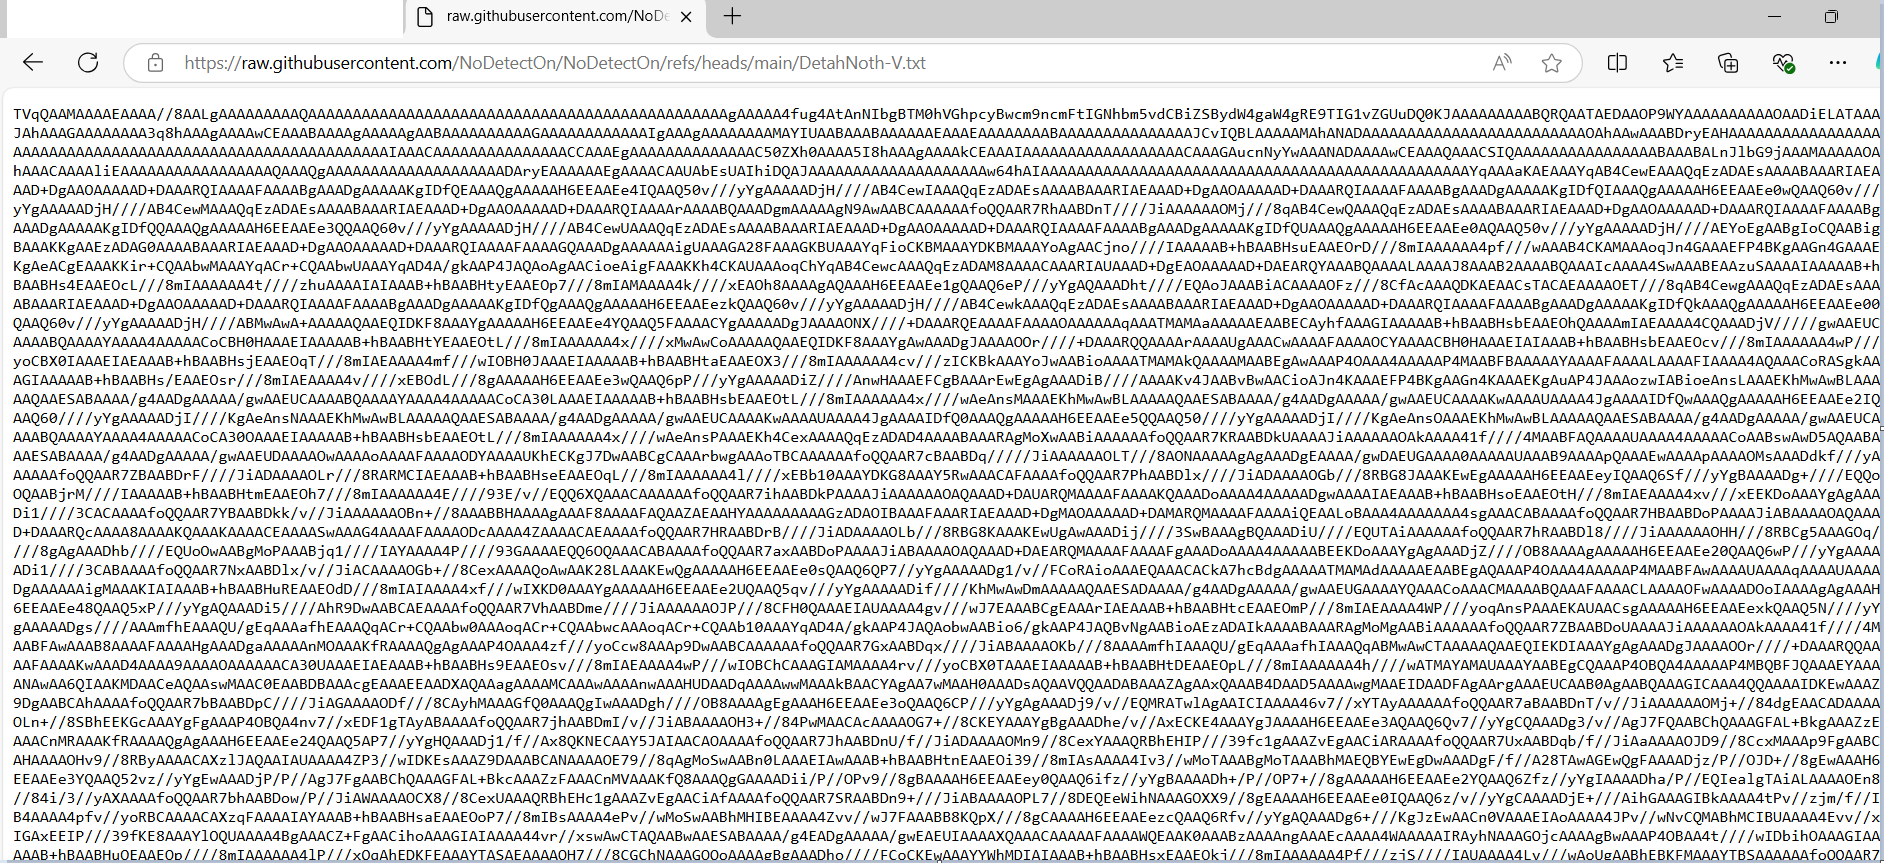The height and width of the screenshot is (863, 1884).
Task: Open the Favorites list
Action: click(1673, 63)
